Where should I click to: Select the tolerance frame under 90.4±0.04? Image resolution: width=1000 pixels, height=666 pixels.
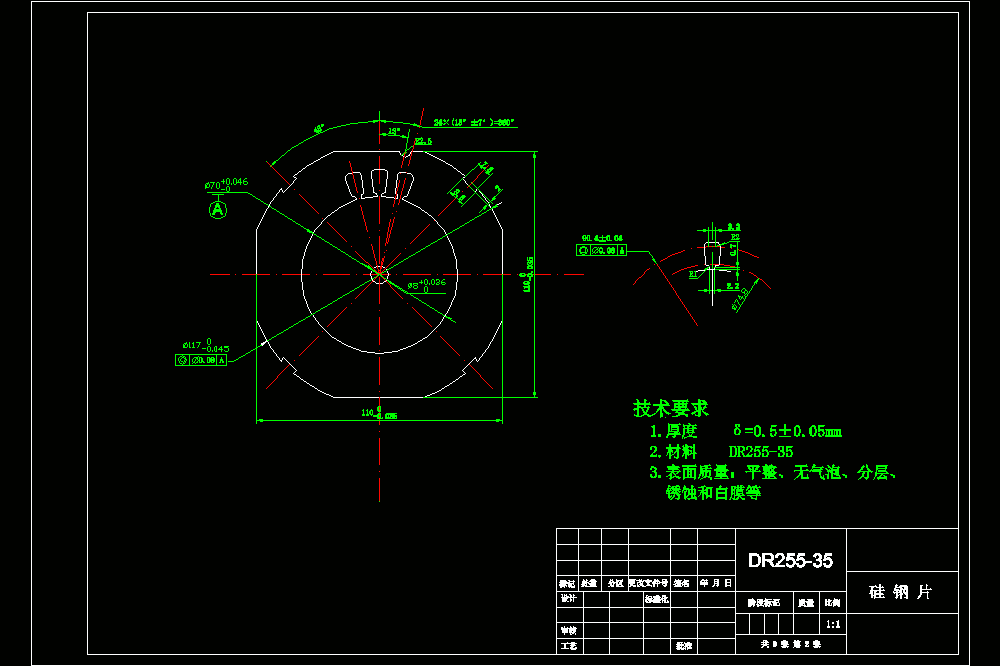pos(601,251)
